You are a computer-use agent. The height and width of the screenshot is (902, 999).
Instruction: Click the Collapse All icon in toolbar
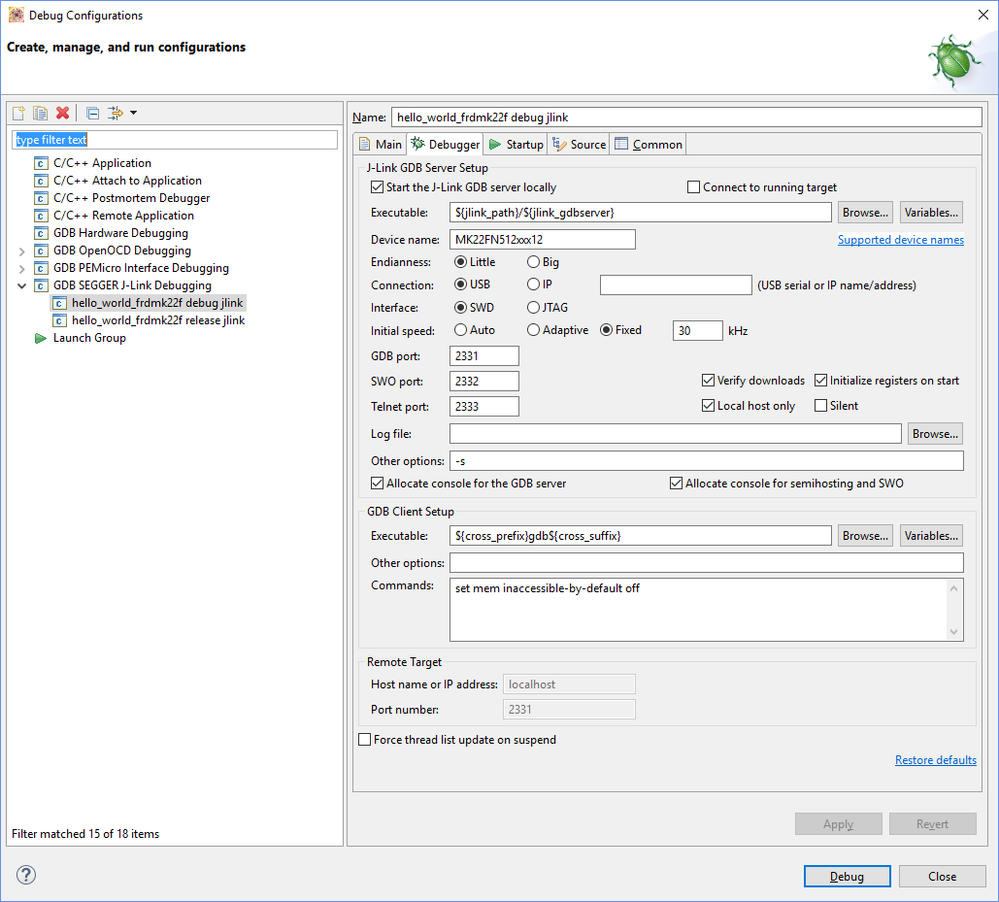(93, 113)
